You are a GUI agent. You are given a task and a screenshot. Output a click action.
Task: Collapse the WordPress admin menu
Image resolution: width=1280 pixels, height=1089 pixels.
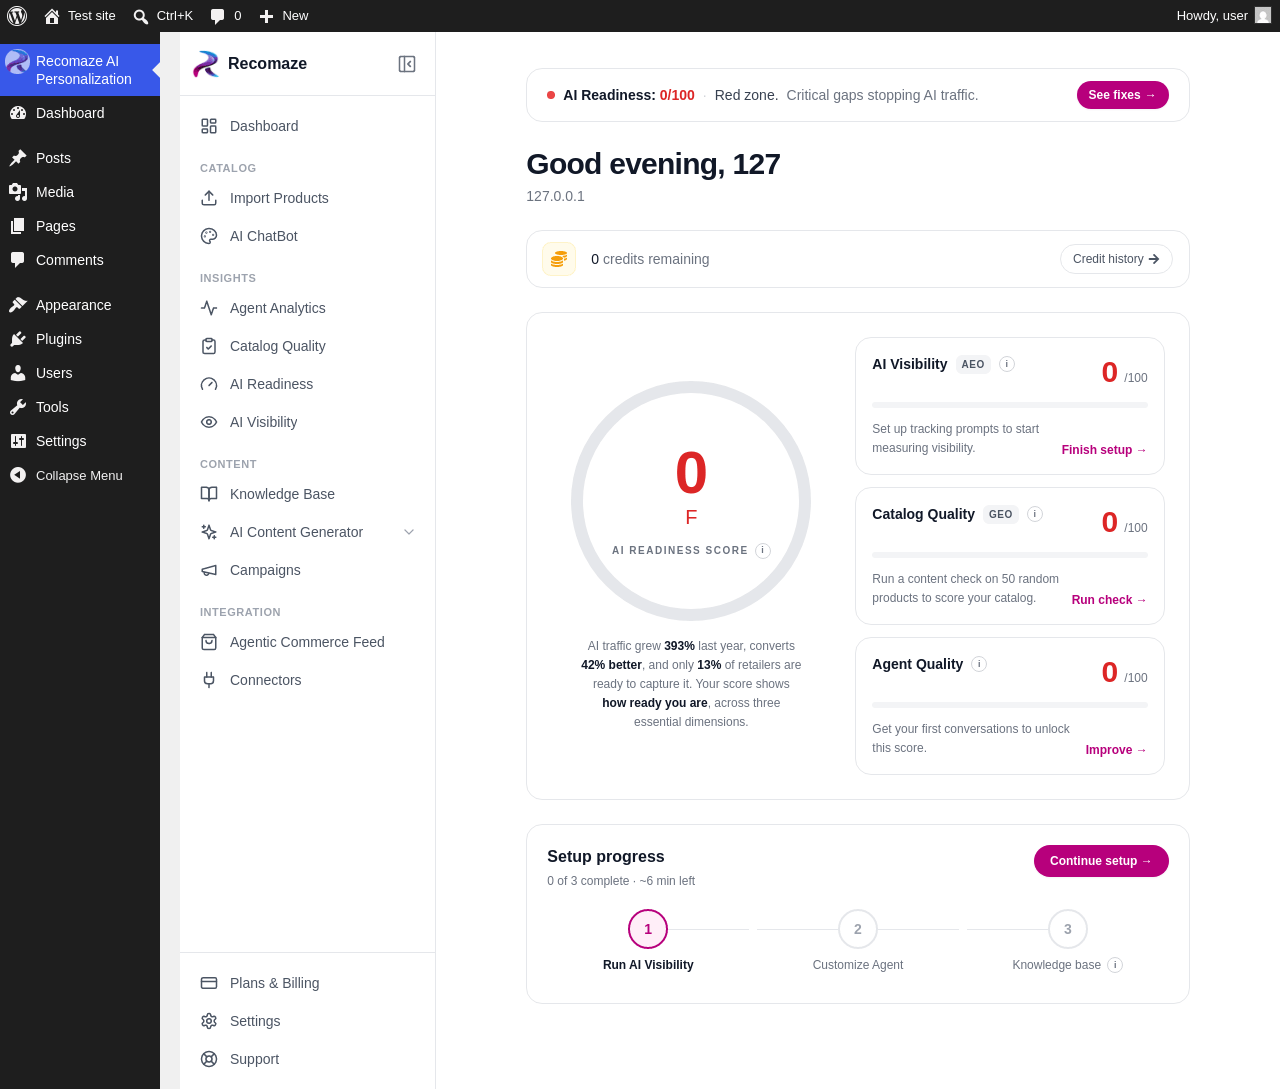point(80,475)
